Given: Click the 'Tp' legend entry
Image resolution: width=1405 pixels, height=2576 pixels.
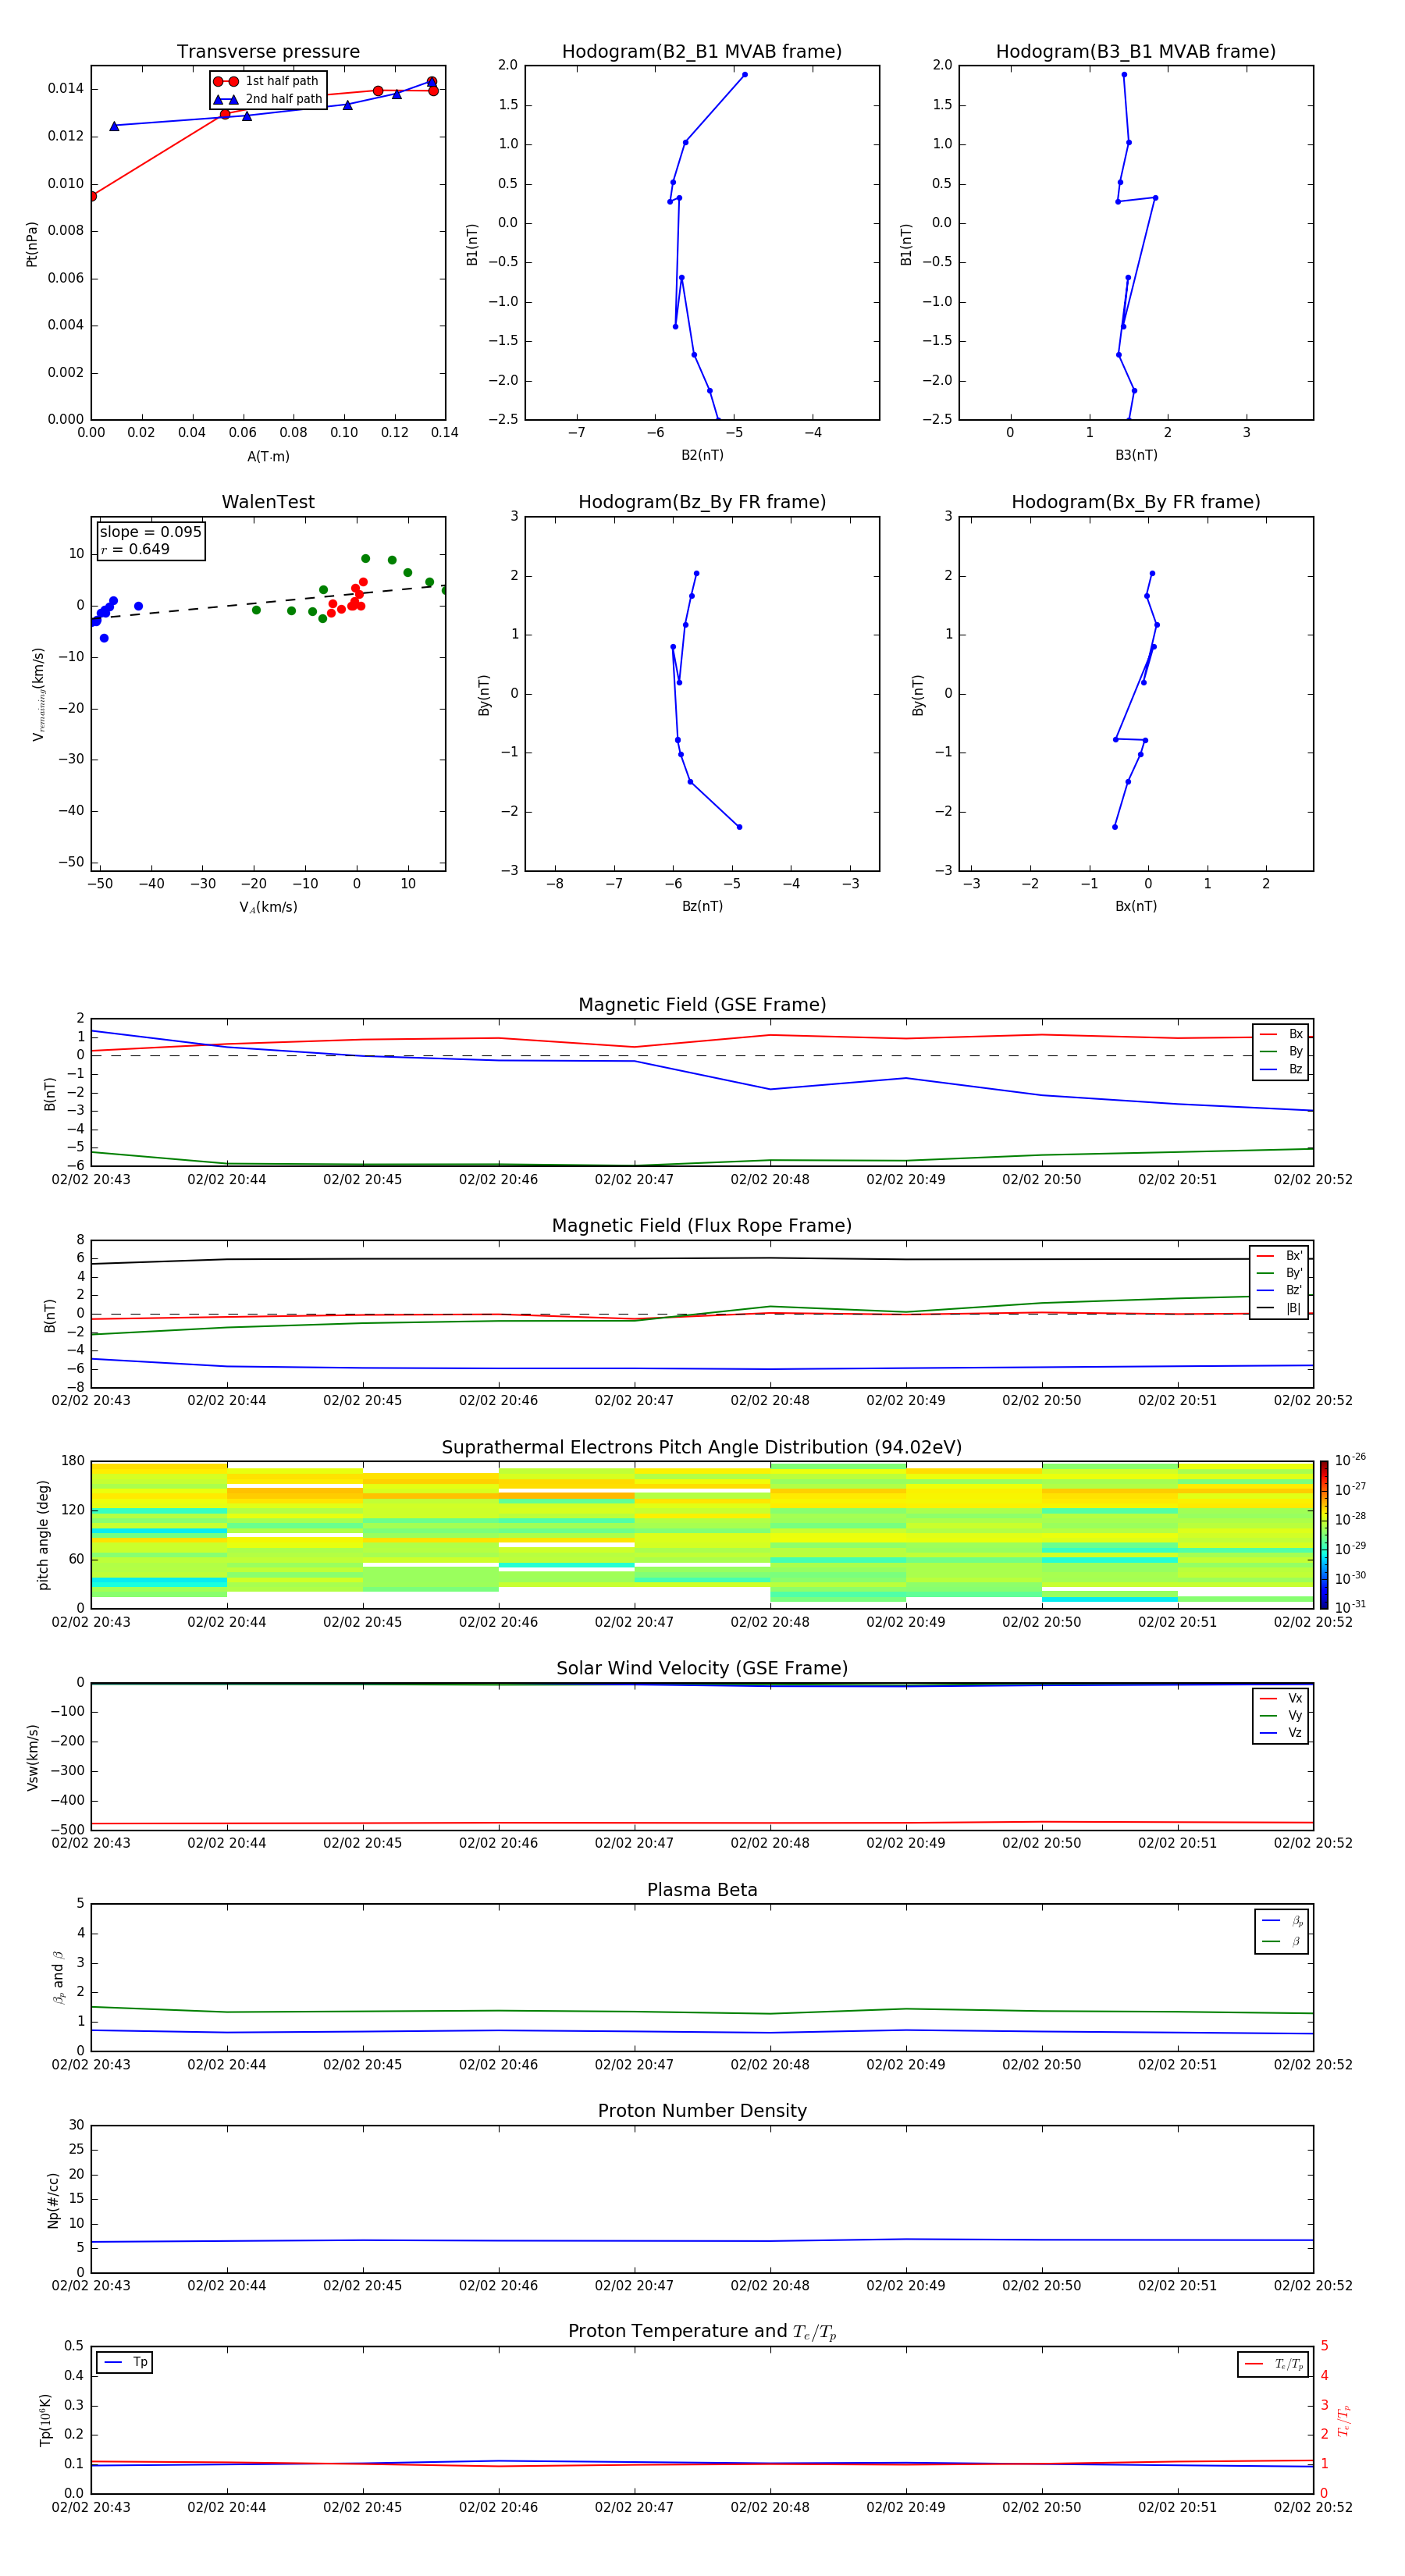Looking at the screenshot, I should [x=125, y=2362].
